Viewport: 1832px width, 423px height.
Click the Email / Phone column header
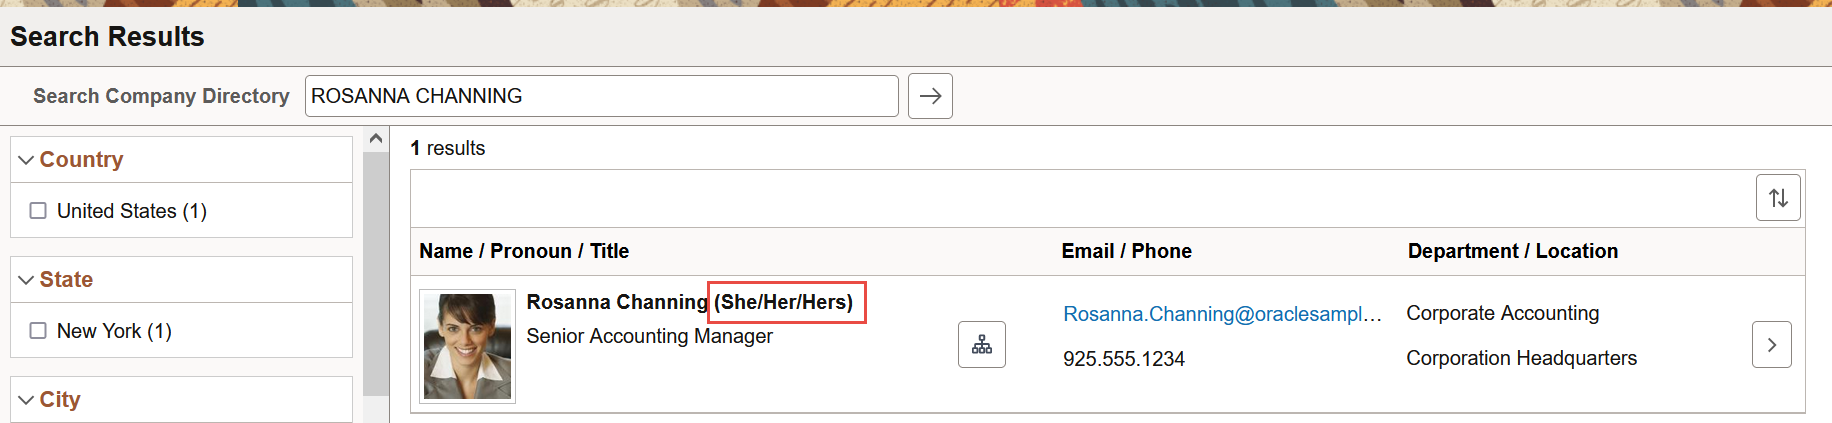1126,251
